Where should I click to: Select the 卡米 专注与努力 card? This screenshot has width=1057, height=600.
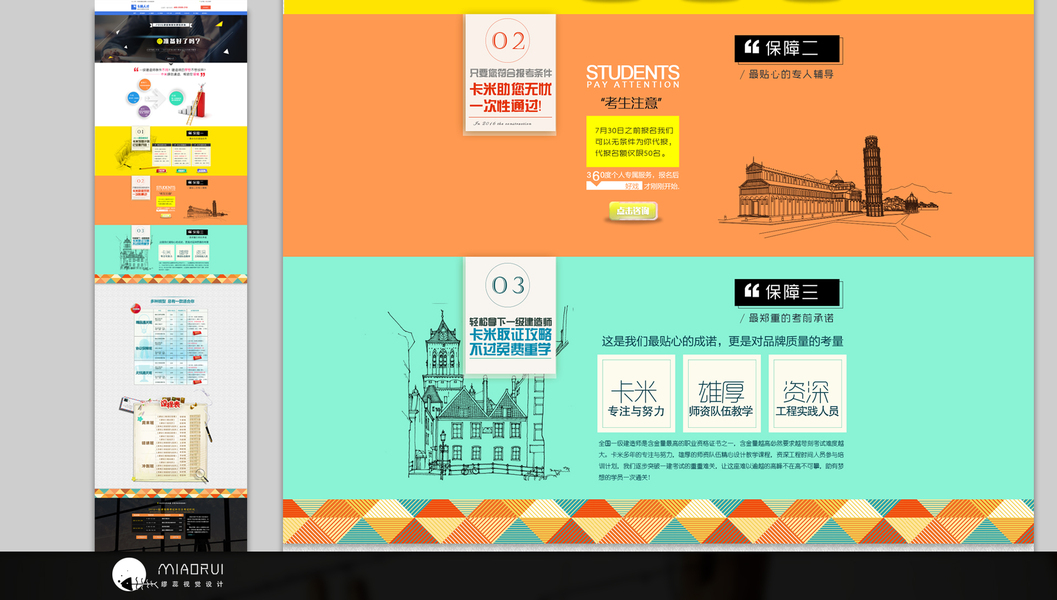[636, 393]
